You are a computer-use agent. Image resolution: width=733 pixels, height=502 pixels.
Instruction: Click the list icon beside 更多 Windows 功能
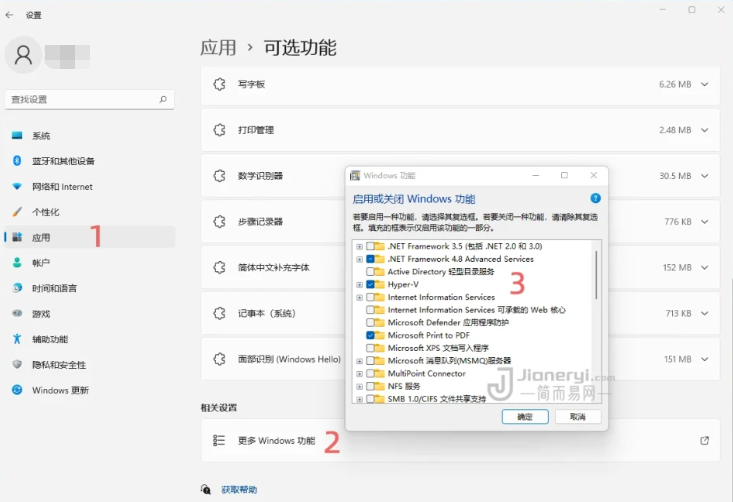219,440
